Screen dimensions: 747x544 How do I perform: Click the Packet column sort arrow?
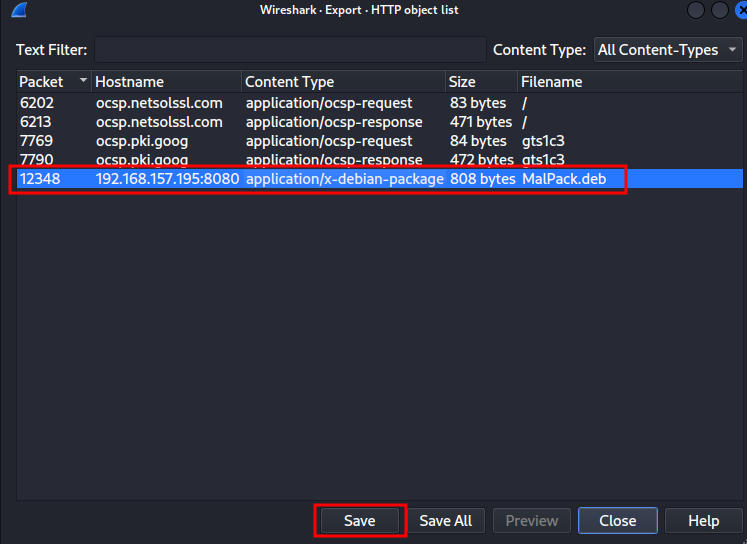pyautogui.click(x=83, y=80)
